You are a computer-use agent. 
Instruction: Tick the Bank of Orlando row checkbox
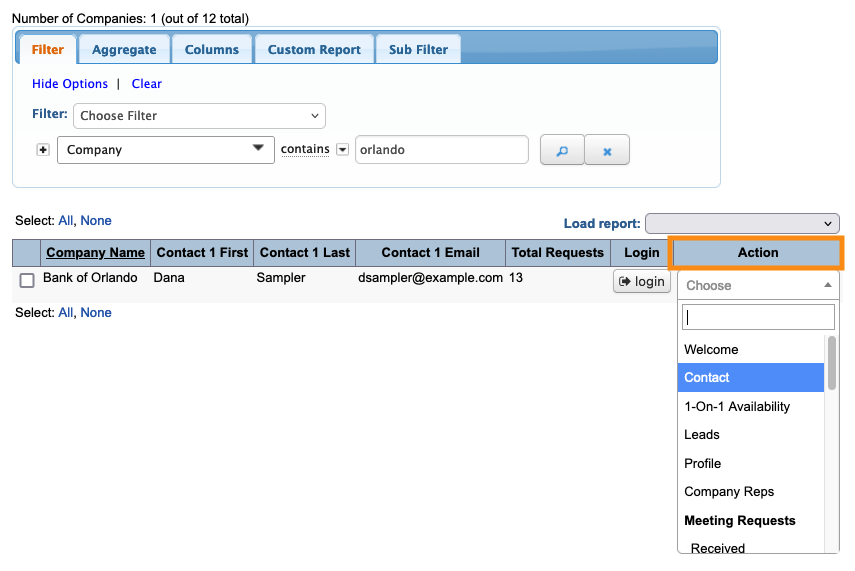(x=27, y=280)
